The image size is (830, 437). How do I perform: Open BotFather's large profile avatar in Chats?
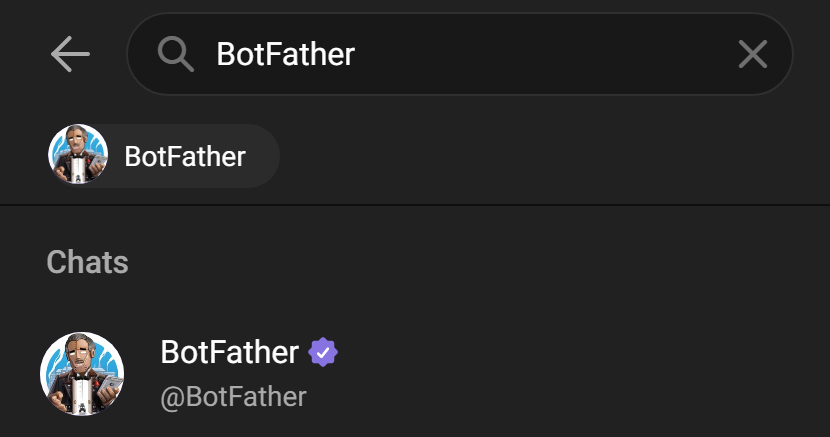pyautogui.click(x=82, y=373)
